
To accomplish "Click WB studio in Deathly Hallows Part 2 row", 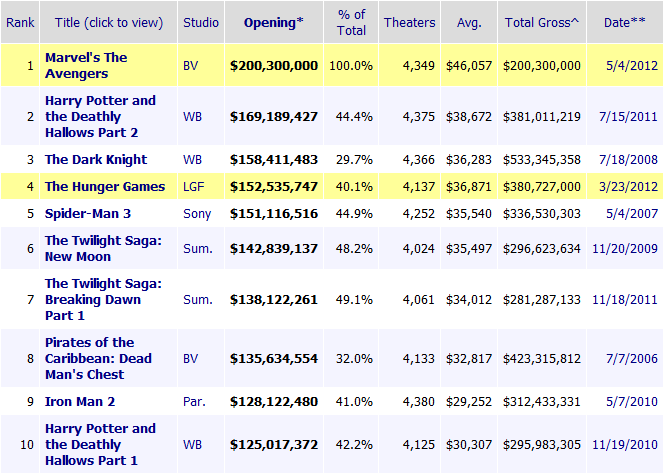I will coord(192,116).
